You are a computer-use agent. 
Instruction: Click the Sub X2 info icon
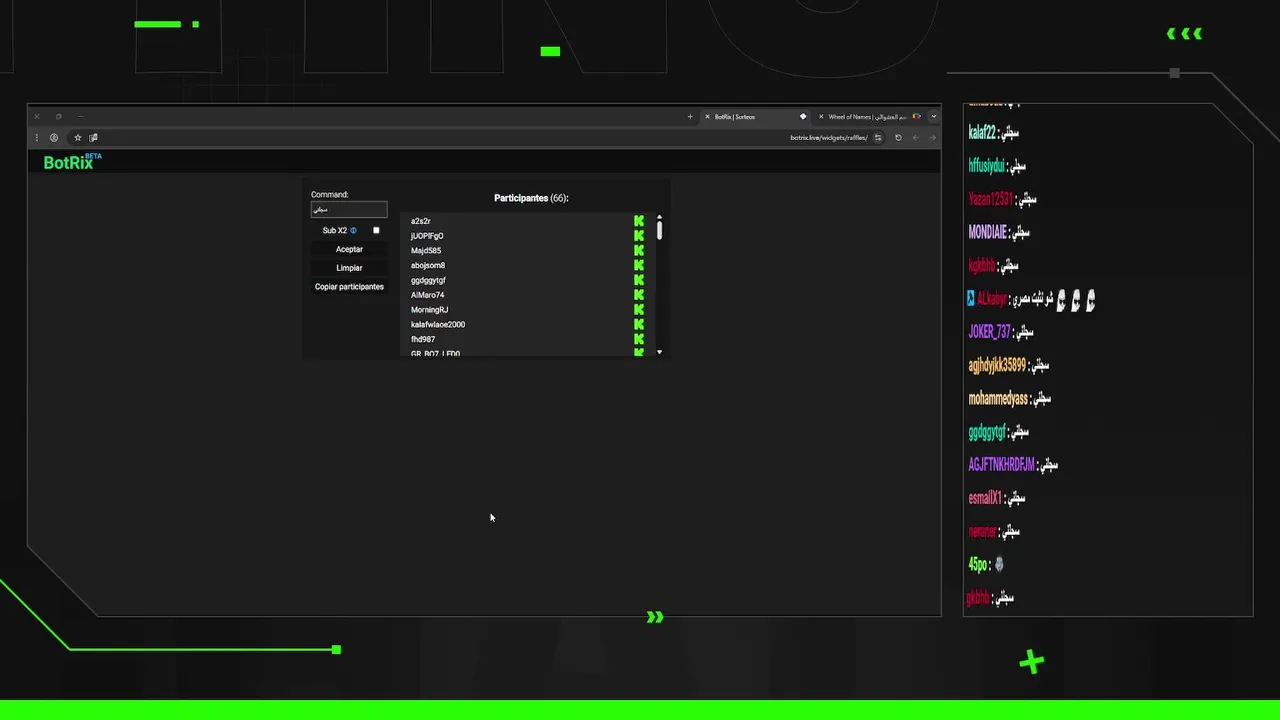[x=353, y=231]
